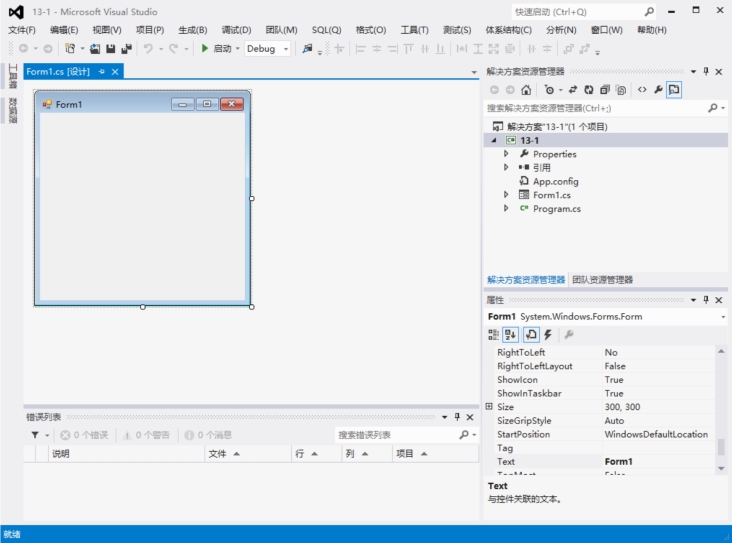Expand the Properties node in the solution tree
732x543 pixels.
506,154
